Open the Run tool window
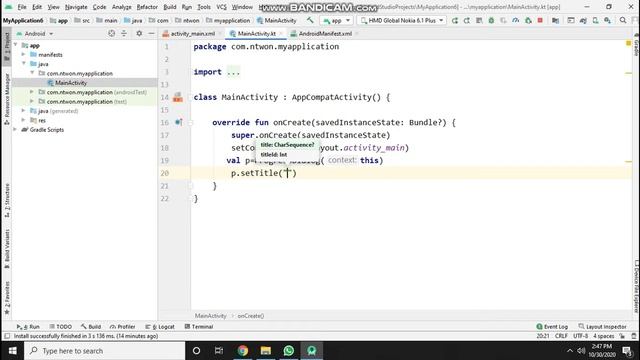640x360 pixels. click(28, 327)
